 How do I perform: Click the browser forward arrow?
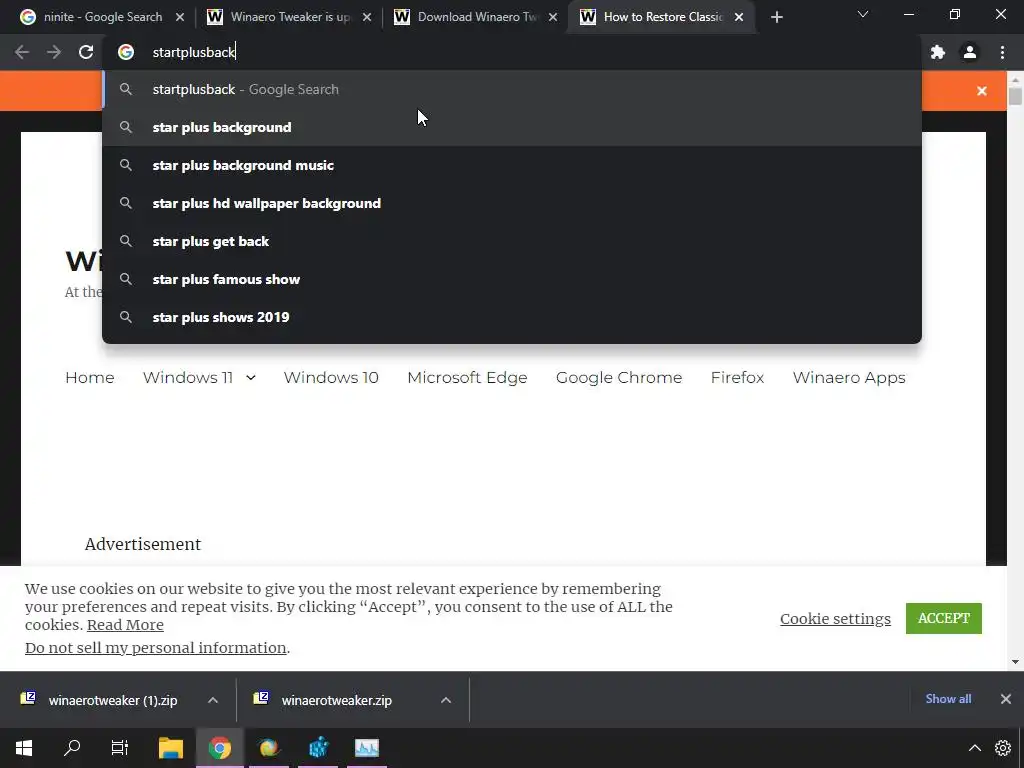tap(54, 52)
